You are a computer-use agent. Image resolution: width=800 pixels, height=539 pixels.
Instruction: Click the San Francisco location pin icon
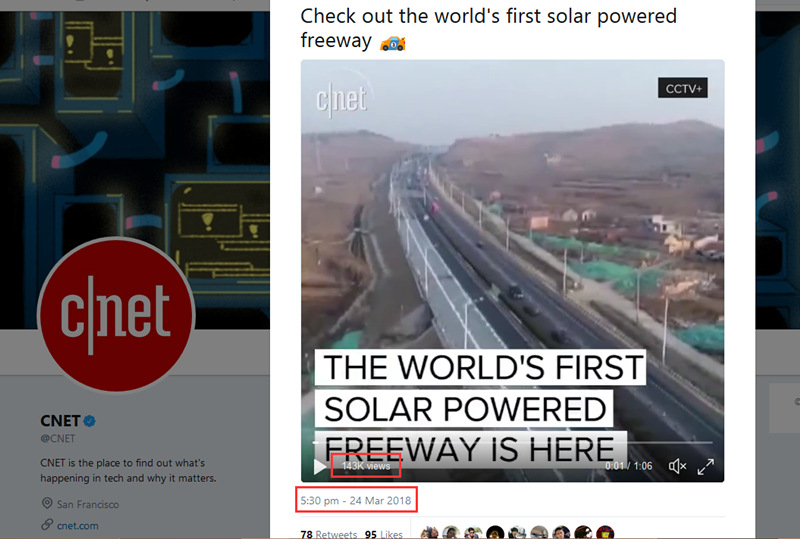point(46,503)
